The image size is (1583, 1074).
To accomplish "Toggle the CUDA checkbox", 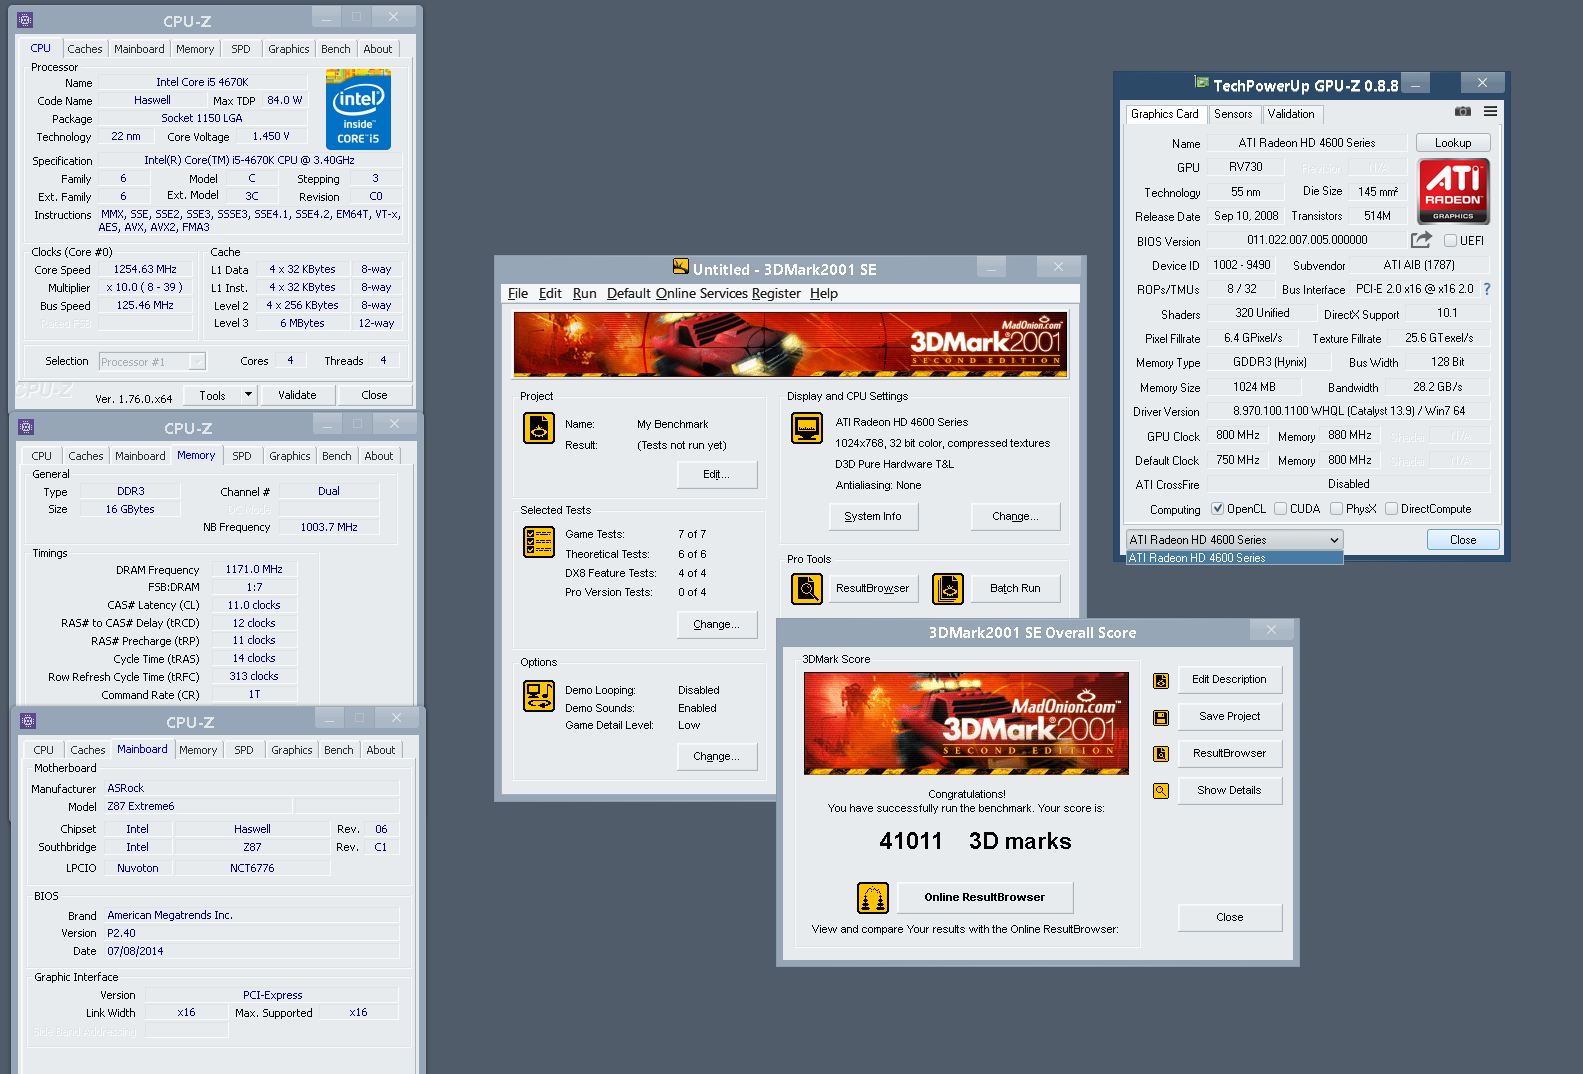I will pyautogui.click(x=1280, y=509).
